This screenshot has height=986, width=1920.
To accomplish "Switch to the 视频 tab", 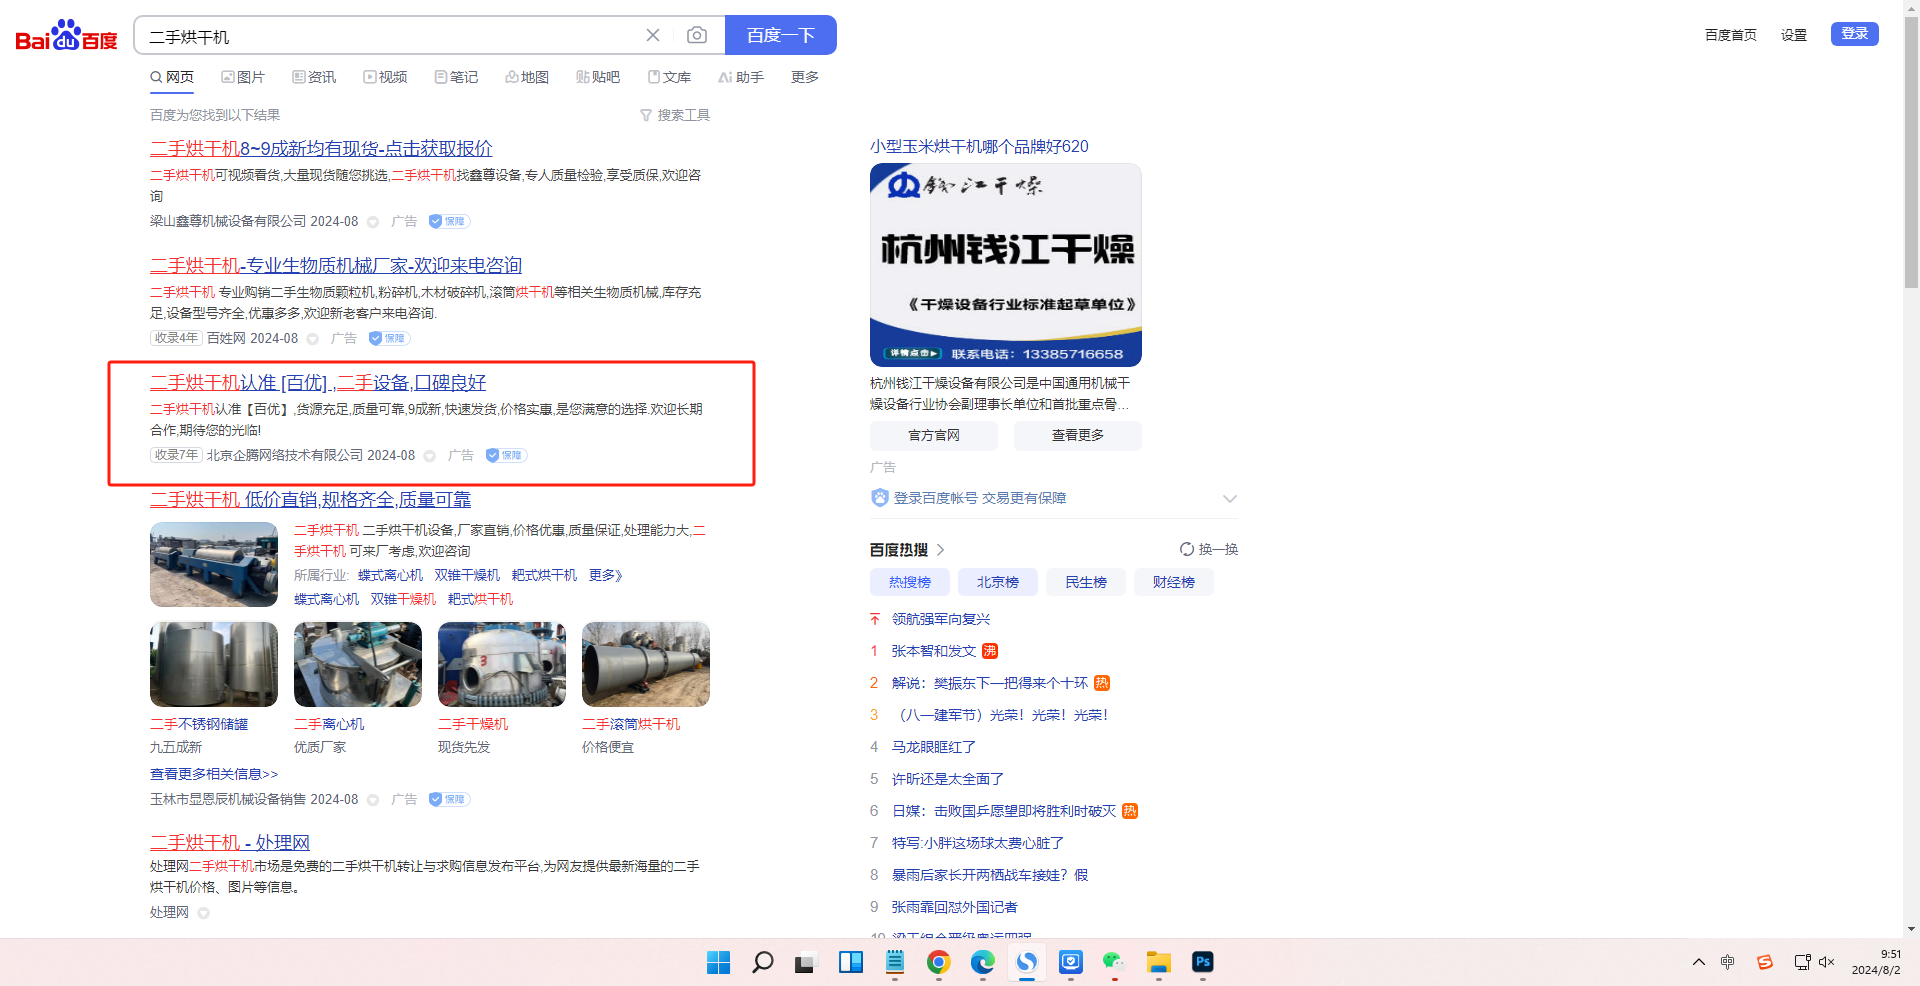I will [x=385, y=77].
